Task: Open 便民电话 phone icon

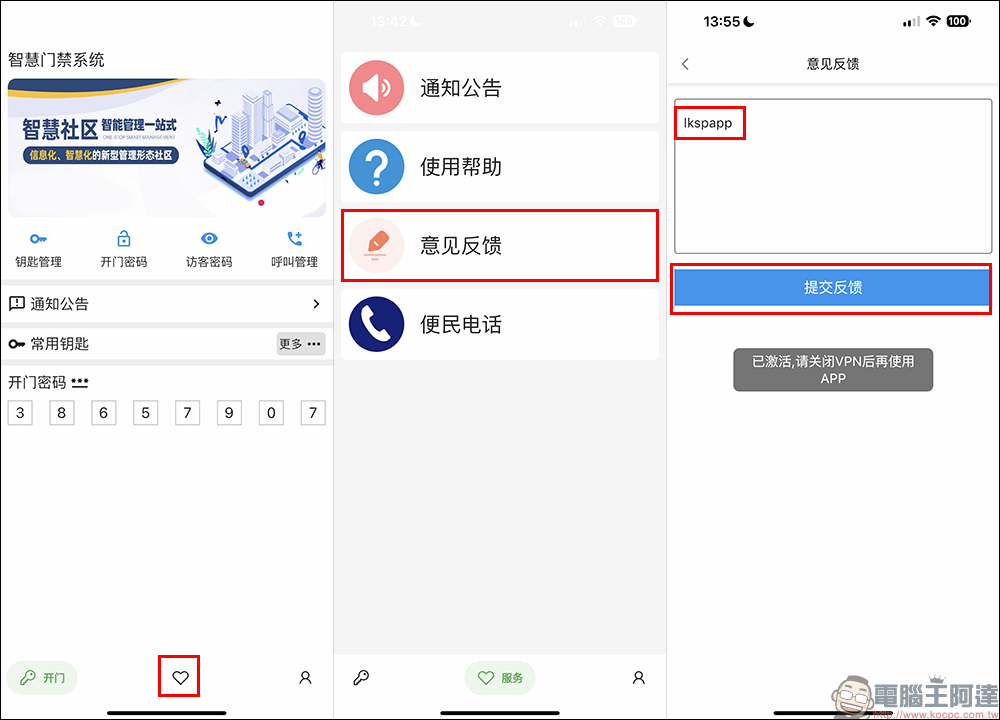Action: click(376, 324)
